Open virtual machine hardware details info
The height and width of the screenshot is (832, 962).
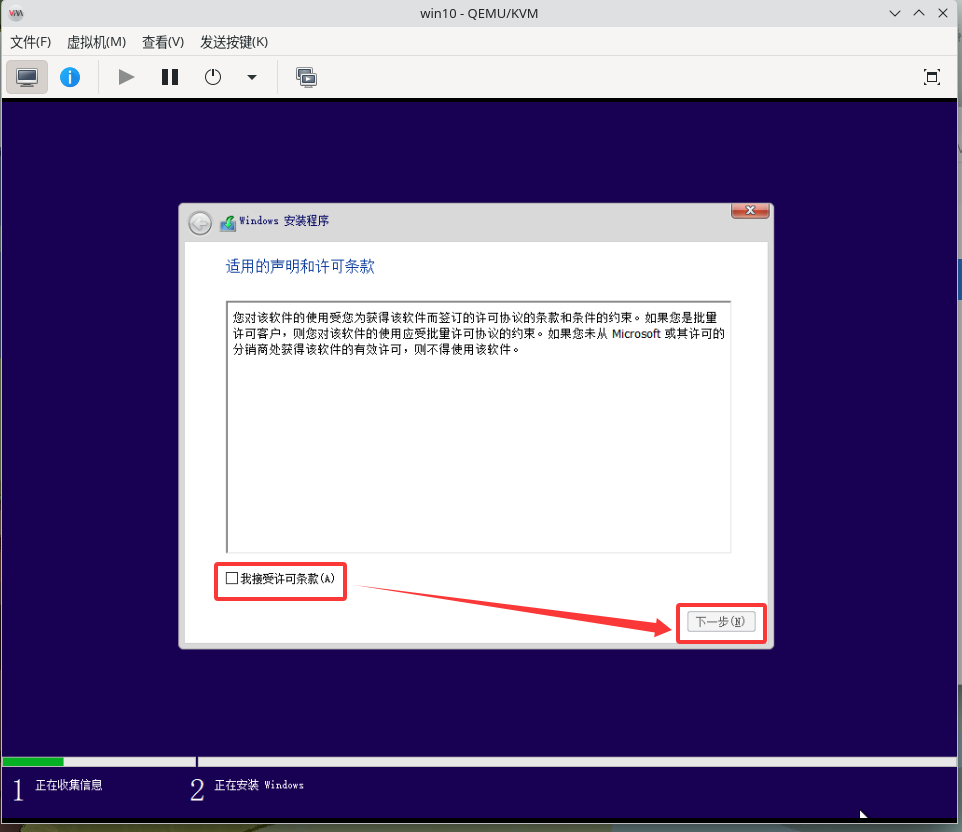[70, 77]
